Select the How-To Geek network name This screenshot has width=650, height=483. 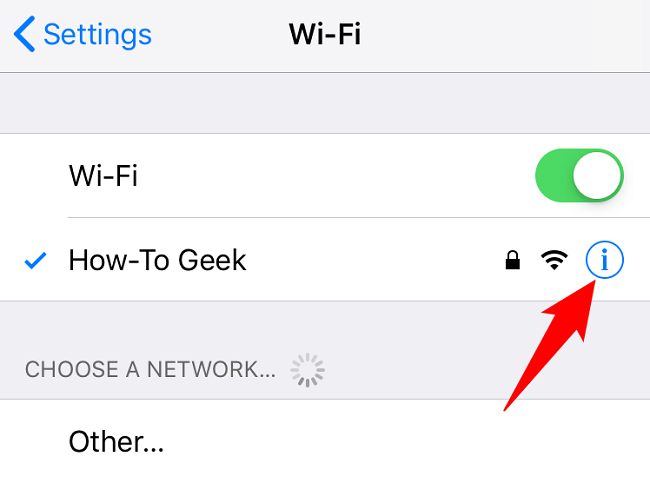click(x=157, y=260)
